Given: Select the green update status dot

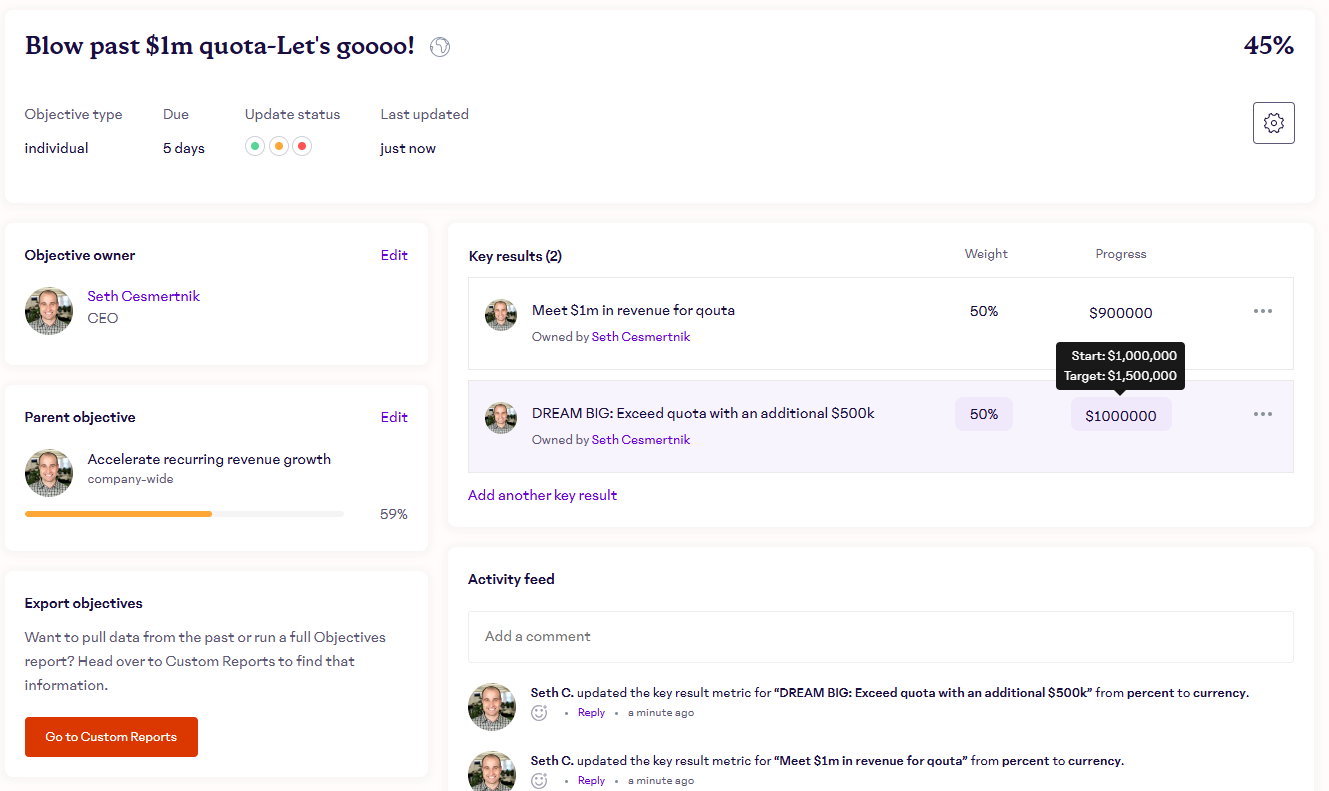Looking at the screenshot, I should tap(256, 146).
